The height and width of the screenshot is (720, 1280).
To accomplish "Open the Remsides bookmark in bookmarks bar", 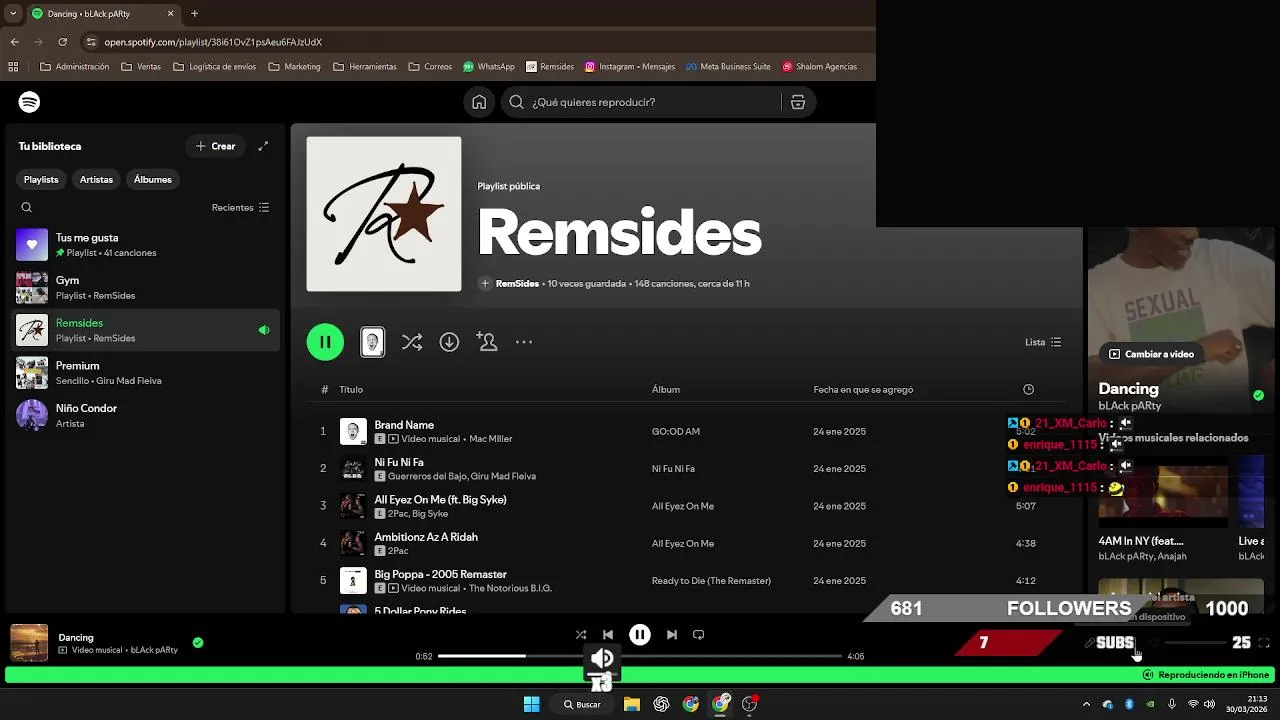I will click(x=549, y=67).
